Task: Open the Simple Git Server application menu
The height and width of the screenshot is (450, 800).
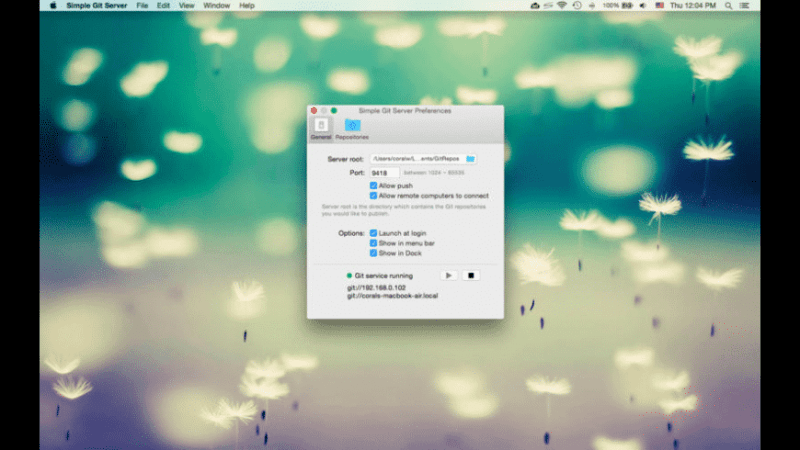Action: (96, 6)
